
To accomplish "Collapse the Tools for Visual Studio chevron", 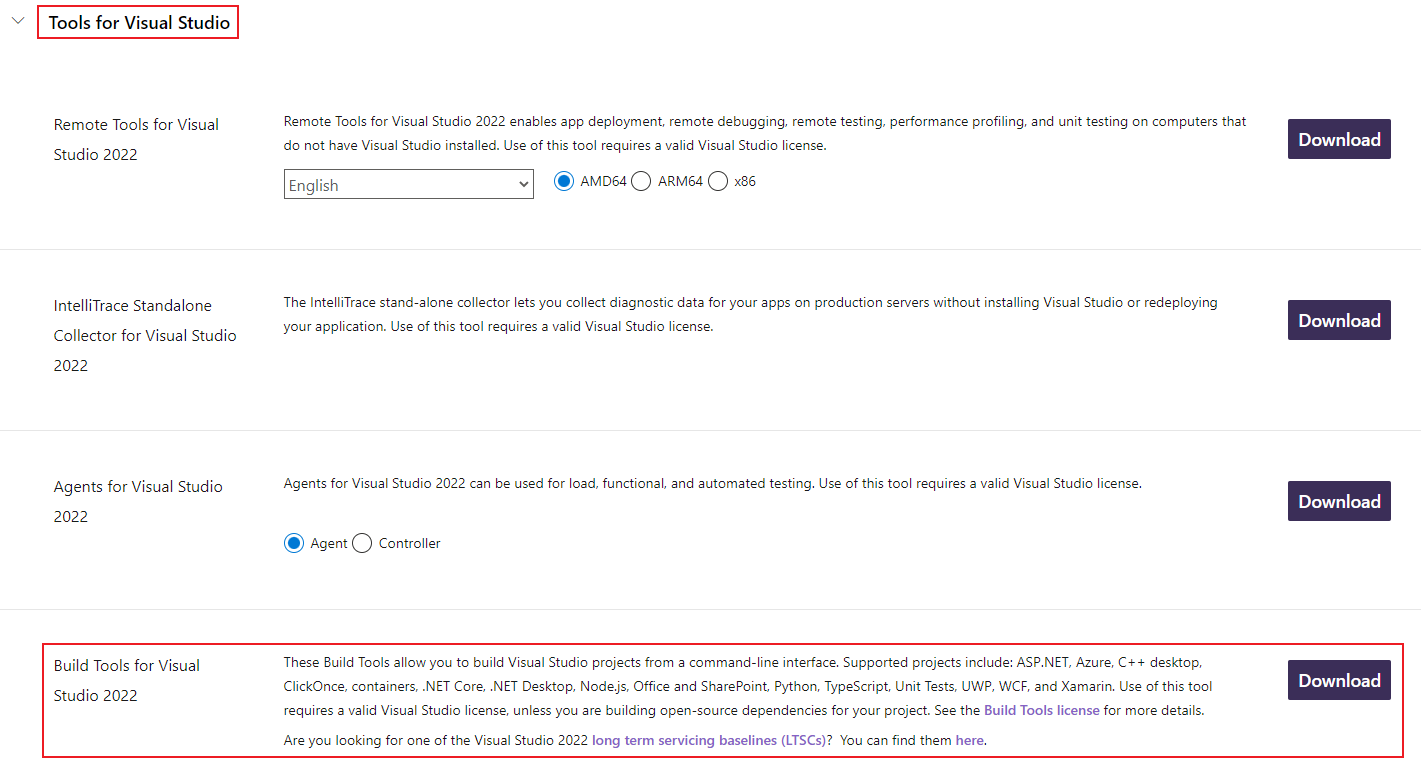I will pyautogui.click(x=17, y=21).
